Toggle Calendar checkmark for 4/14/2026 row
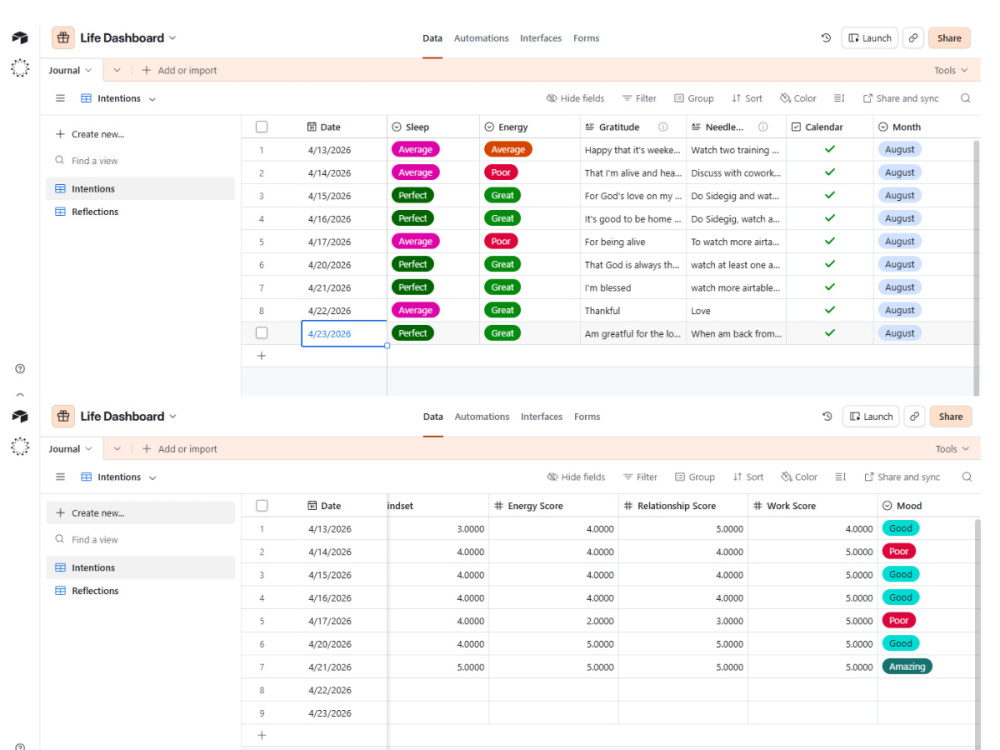 click(x=830, y=172)
